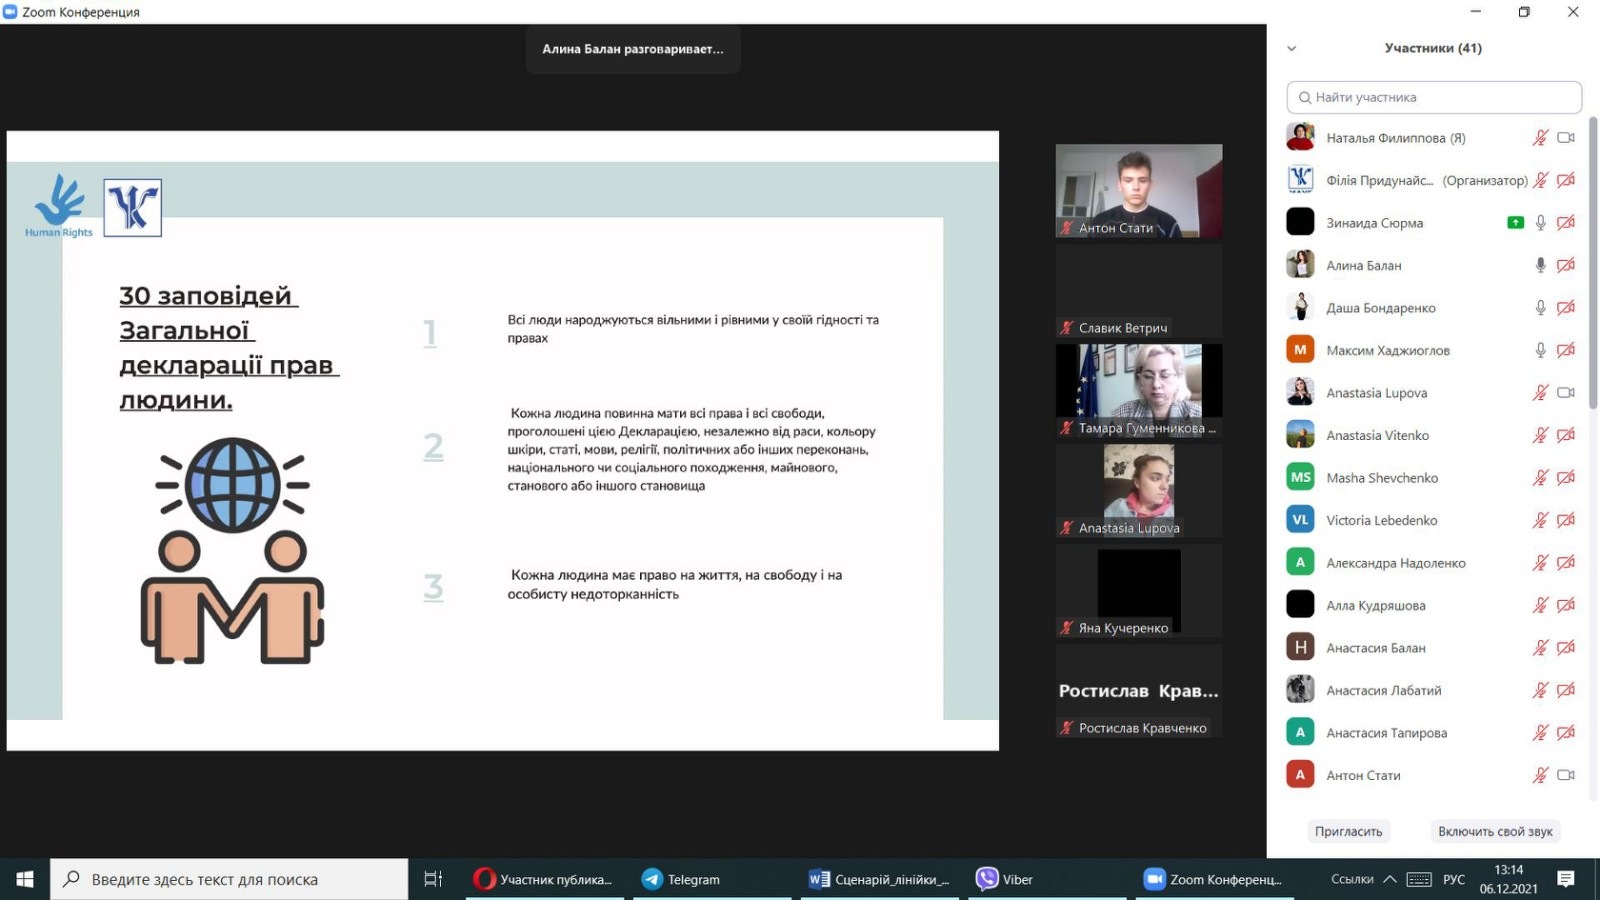Open the Windows notification center

(x=1566, y=879)
